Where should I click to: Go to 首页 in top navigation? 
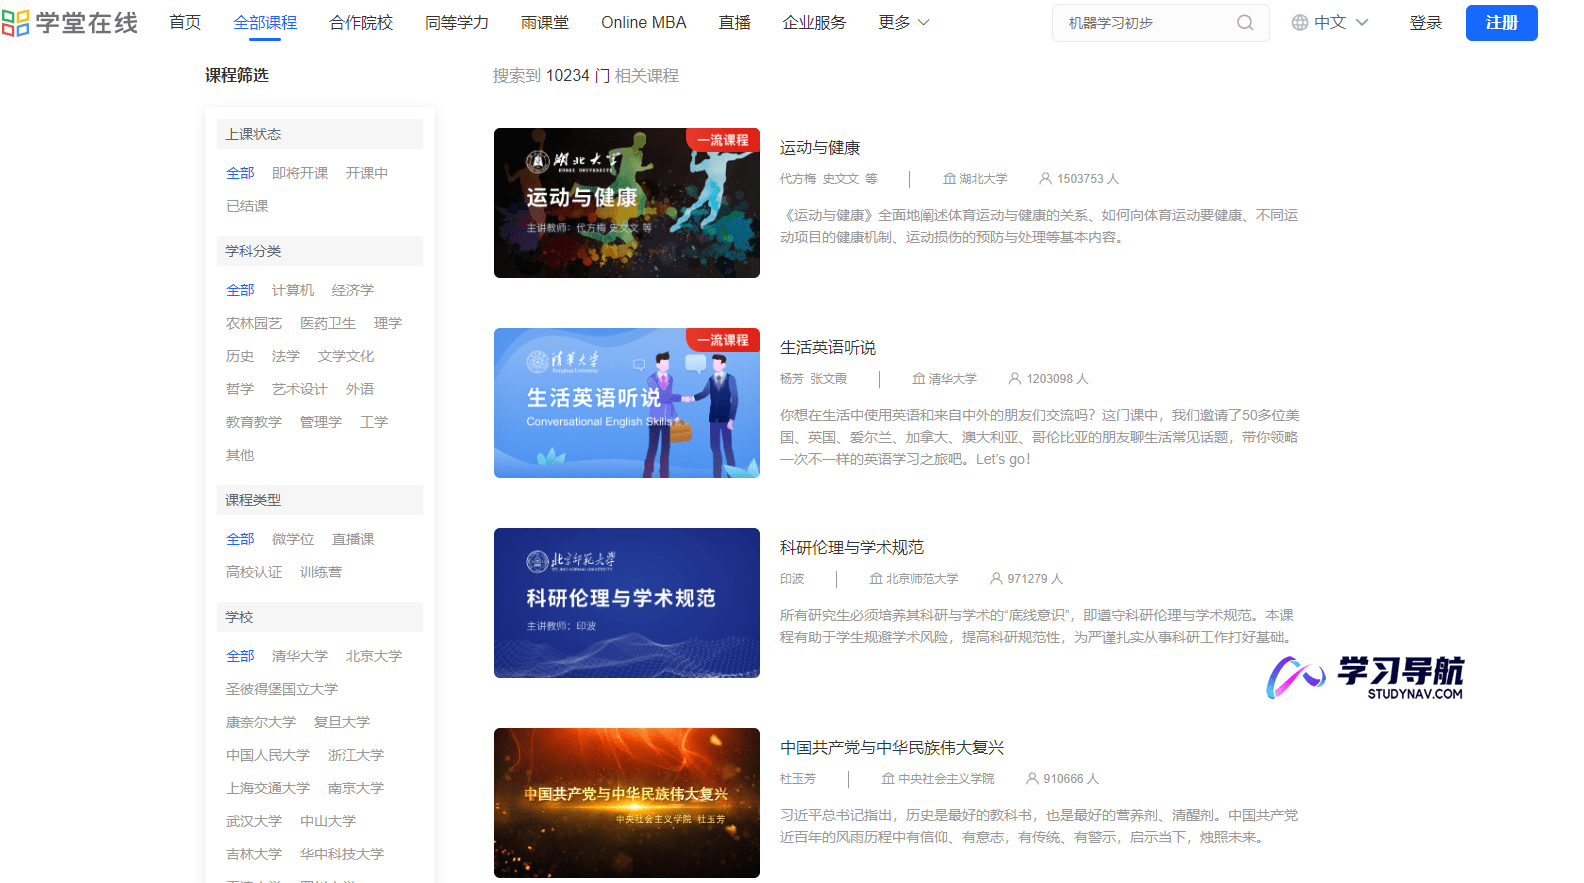tap(185, 23)
